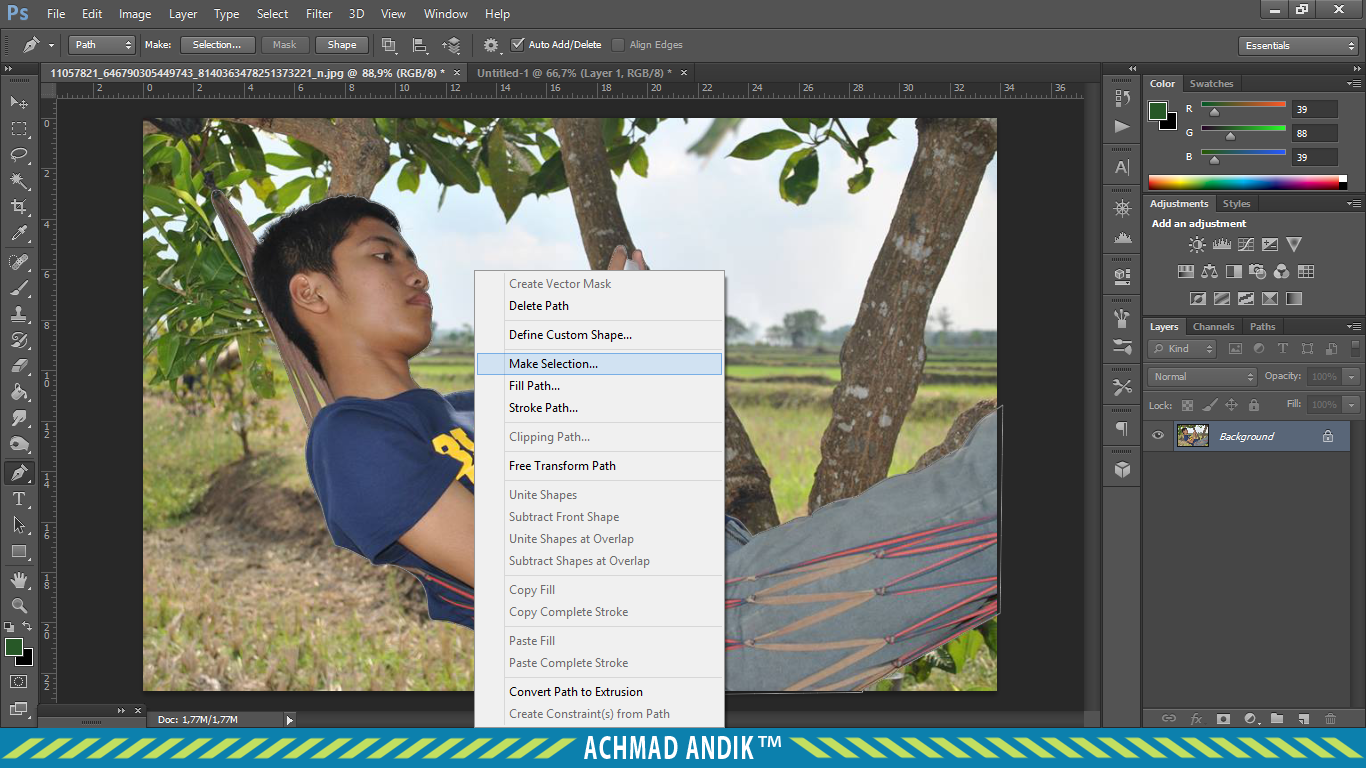Click the Shape button in options bar
The height and width of the screenshot is (768, 1366).
pyautogui.click(x=342, y=45)
